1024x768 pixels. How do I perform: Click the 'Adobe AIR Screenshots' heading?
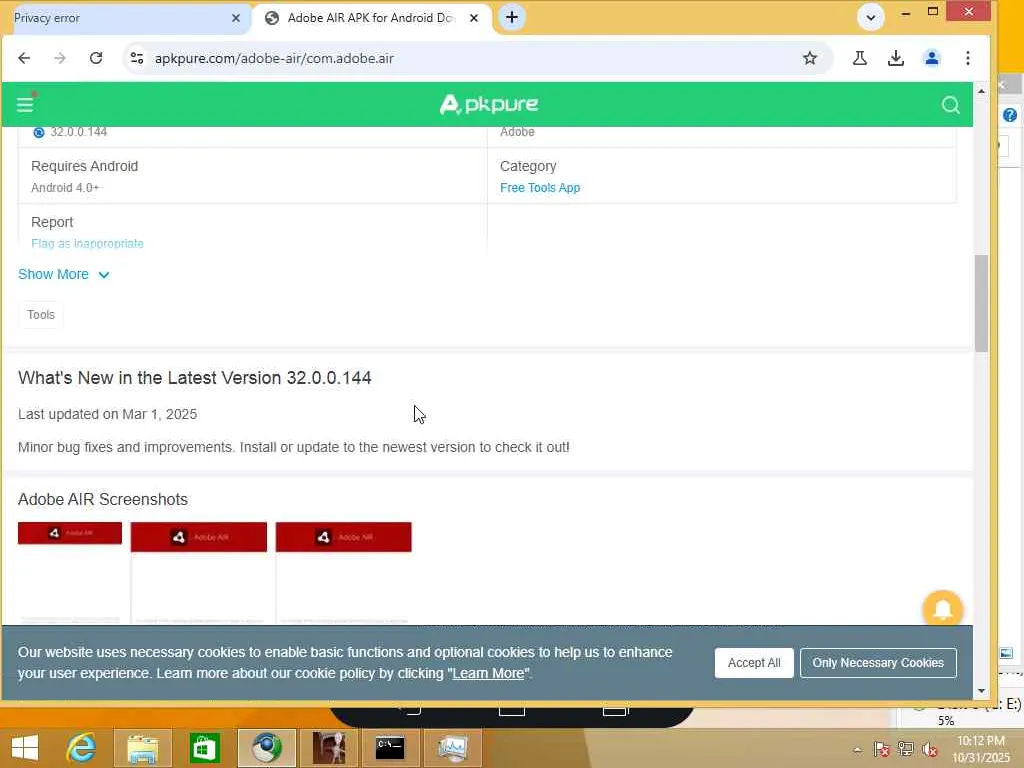103,499
